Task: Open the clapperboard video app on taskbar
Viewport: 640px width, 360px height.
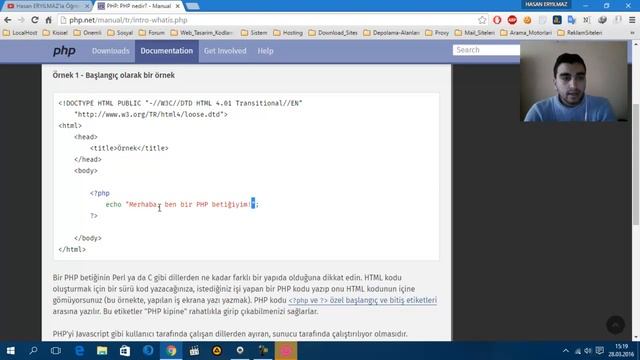Action: point(194,351)
